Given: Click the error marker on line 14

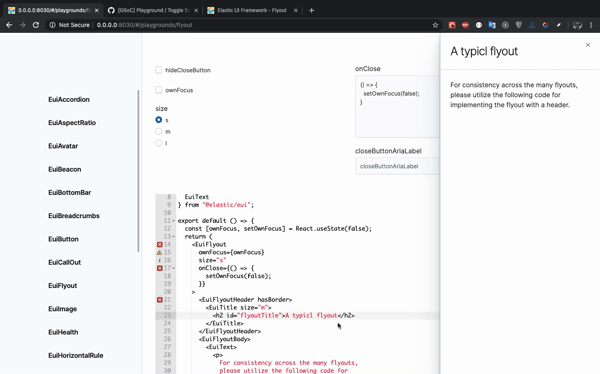Looking at the screenshot, I should (160, 244).
